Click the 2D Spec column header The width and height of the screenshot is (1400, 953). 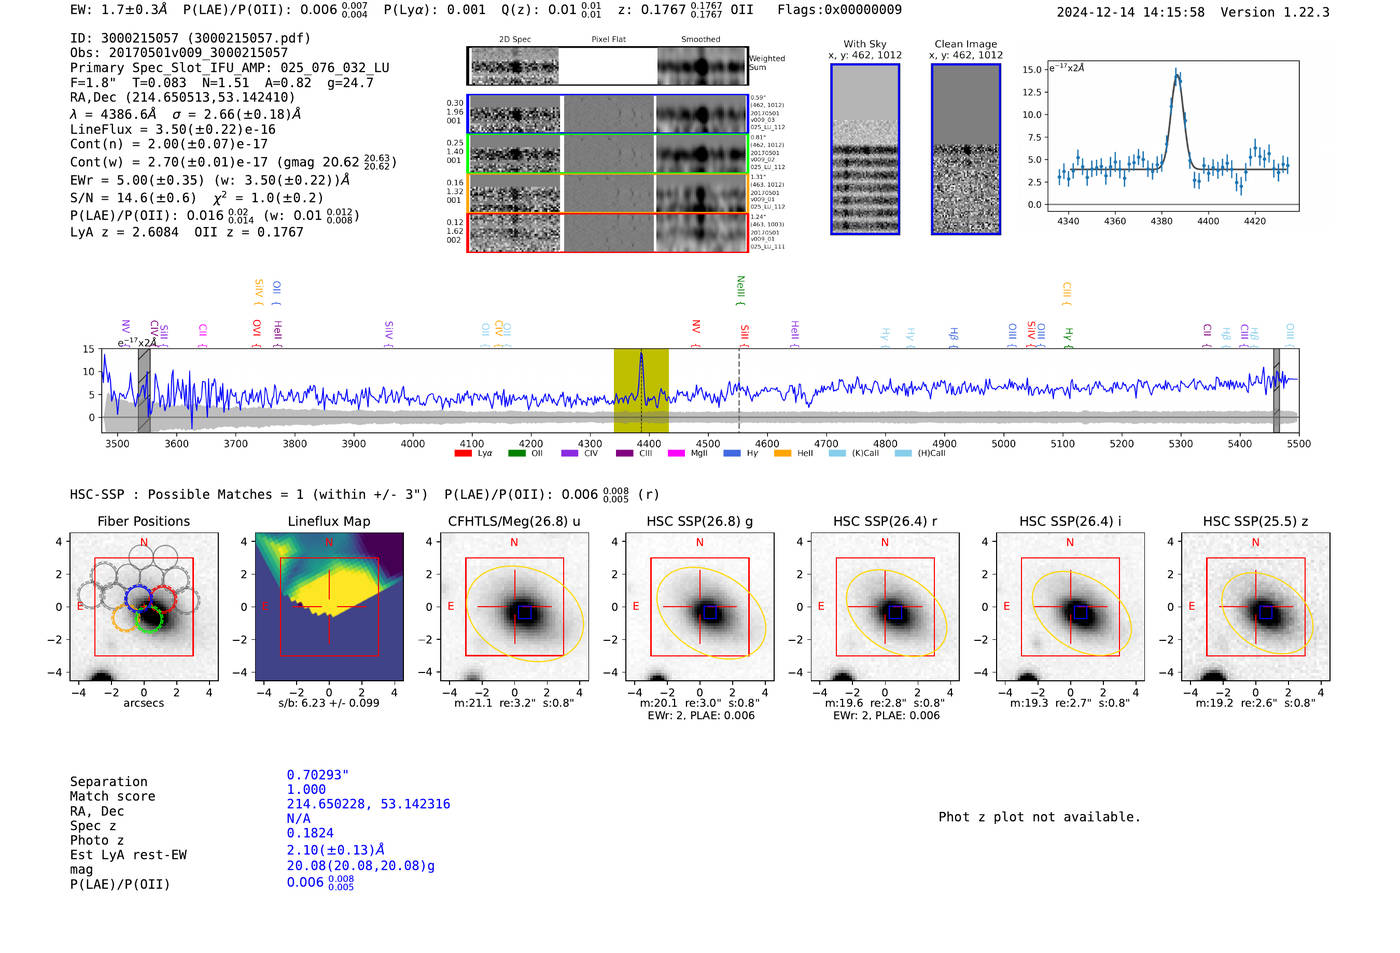(x=515, y=39)
